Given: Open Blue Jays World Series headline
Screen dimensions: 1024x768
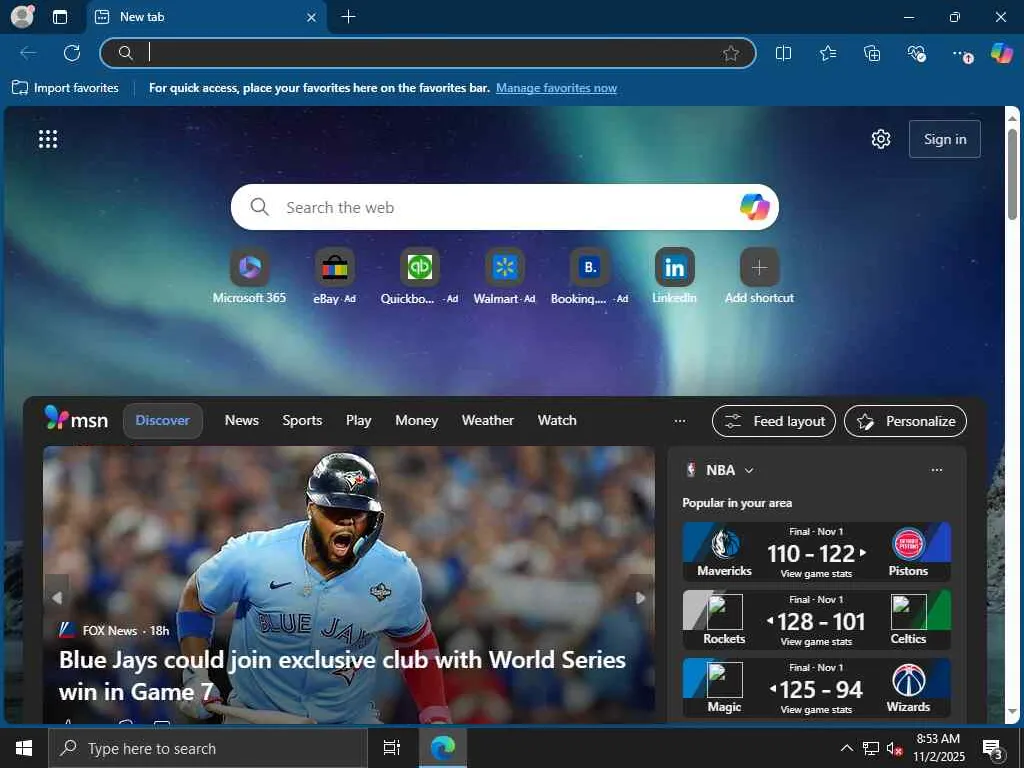Looking at the screenshot, I should [x=342, y=675].
